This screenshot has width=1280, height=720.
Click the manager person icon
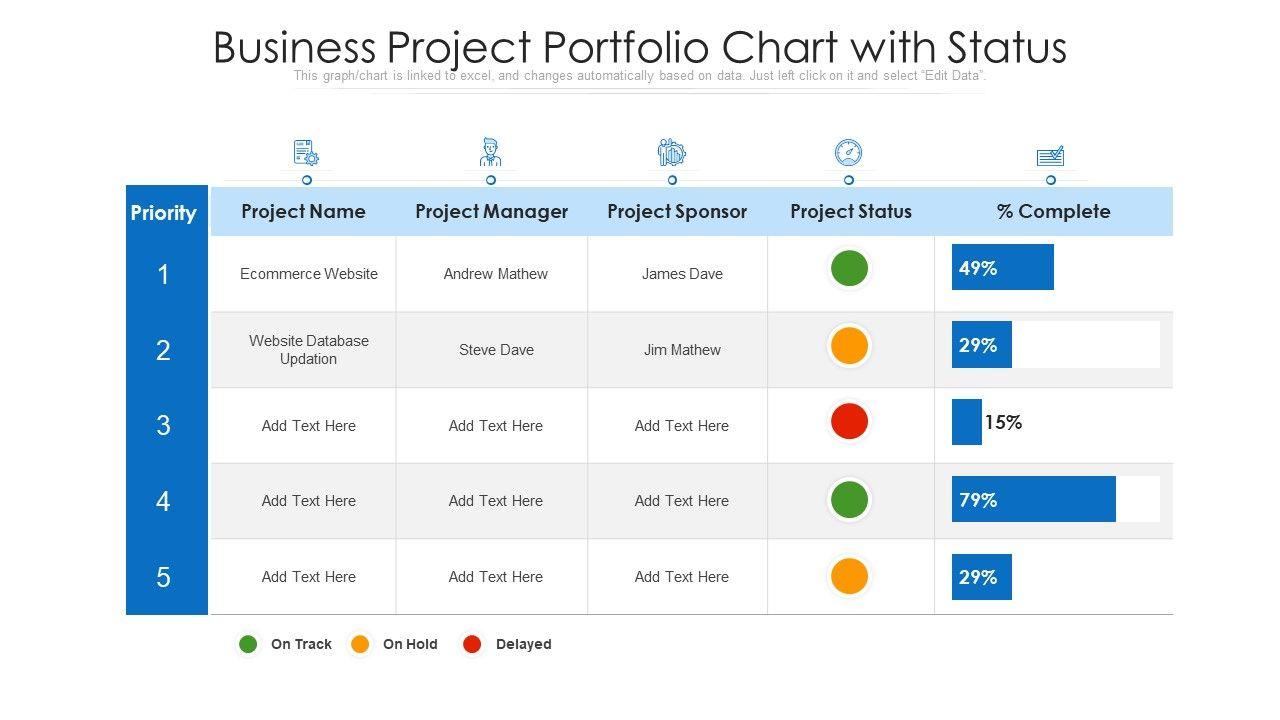tap(490, 153)
